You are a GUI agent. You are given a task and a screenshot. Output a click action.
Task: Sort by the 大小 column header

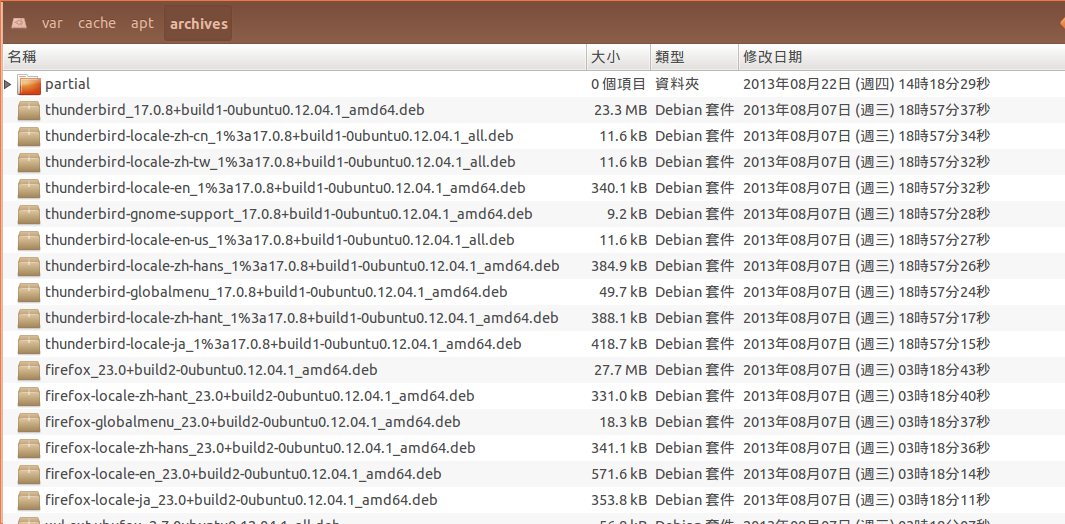click(619, 57)
